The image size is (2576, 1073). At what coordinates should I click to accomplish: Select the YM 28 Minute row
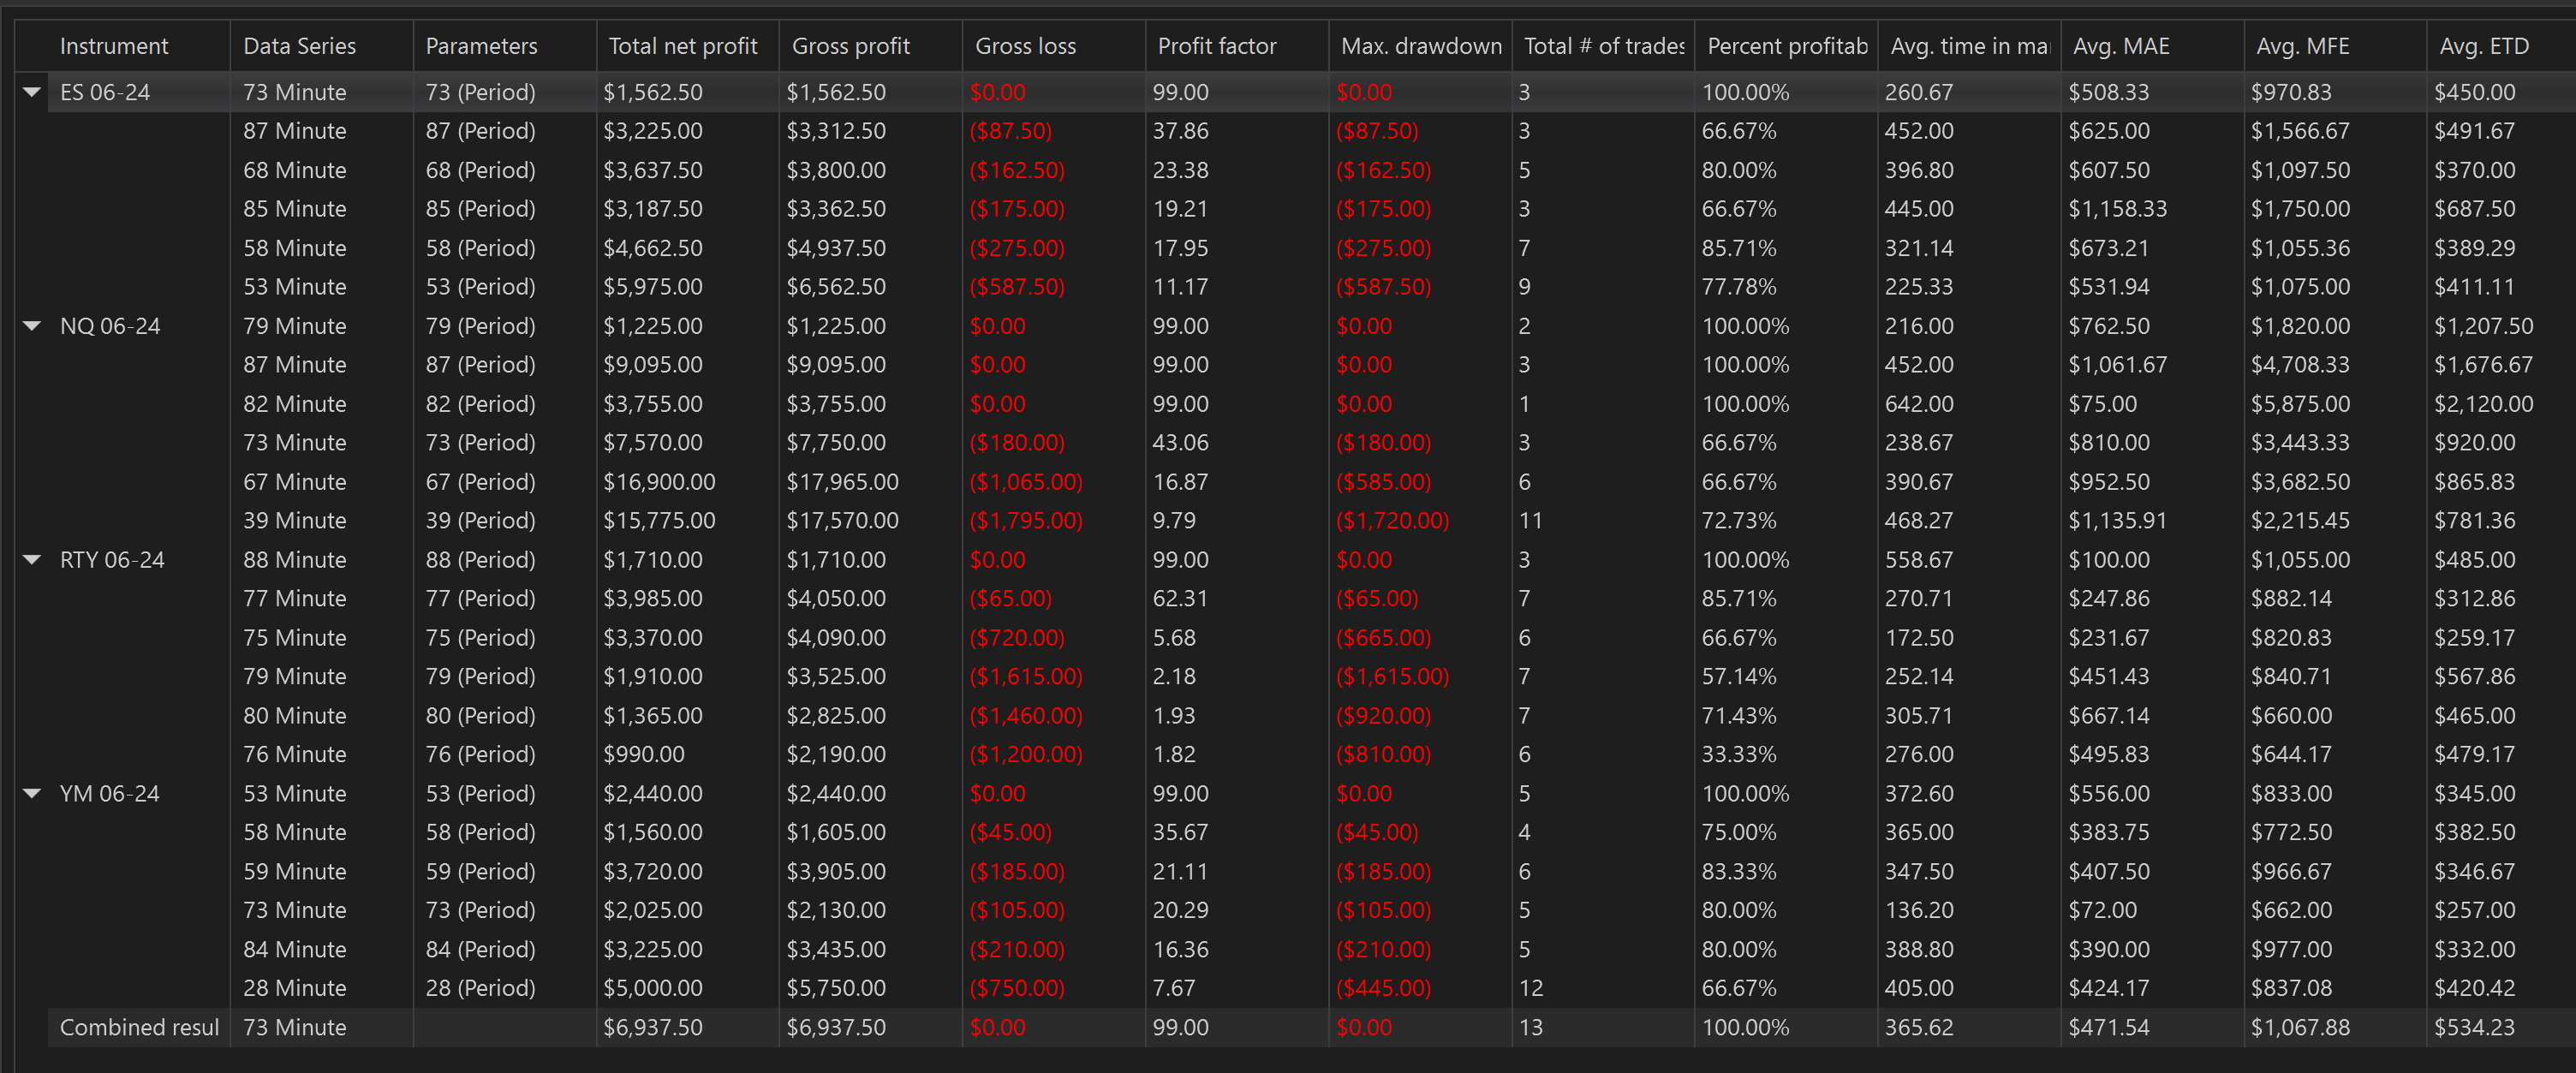click(x=294, y=988)
